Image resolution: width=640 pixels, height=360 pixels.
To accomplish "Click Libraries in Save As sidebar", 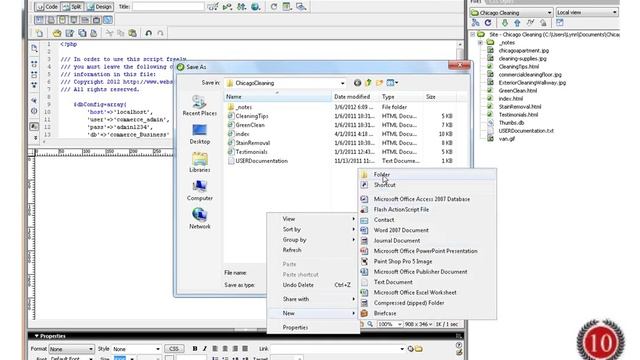I will (x=200, y=162).
